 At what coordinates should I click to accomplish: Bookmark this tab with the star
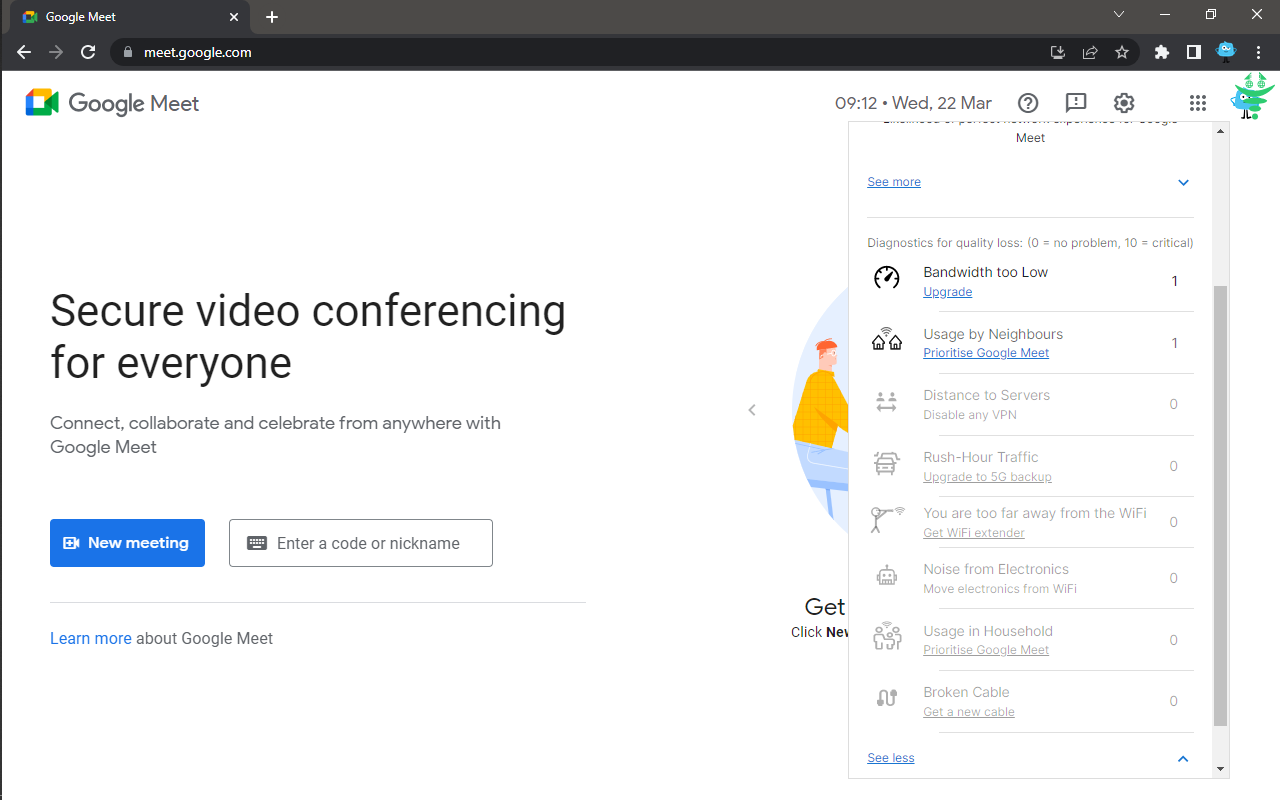tap(1122, 52)
